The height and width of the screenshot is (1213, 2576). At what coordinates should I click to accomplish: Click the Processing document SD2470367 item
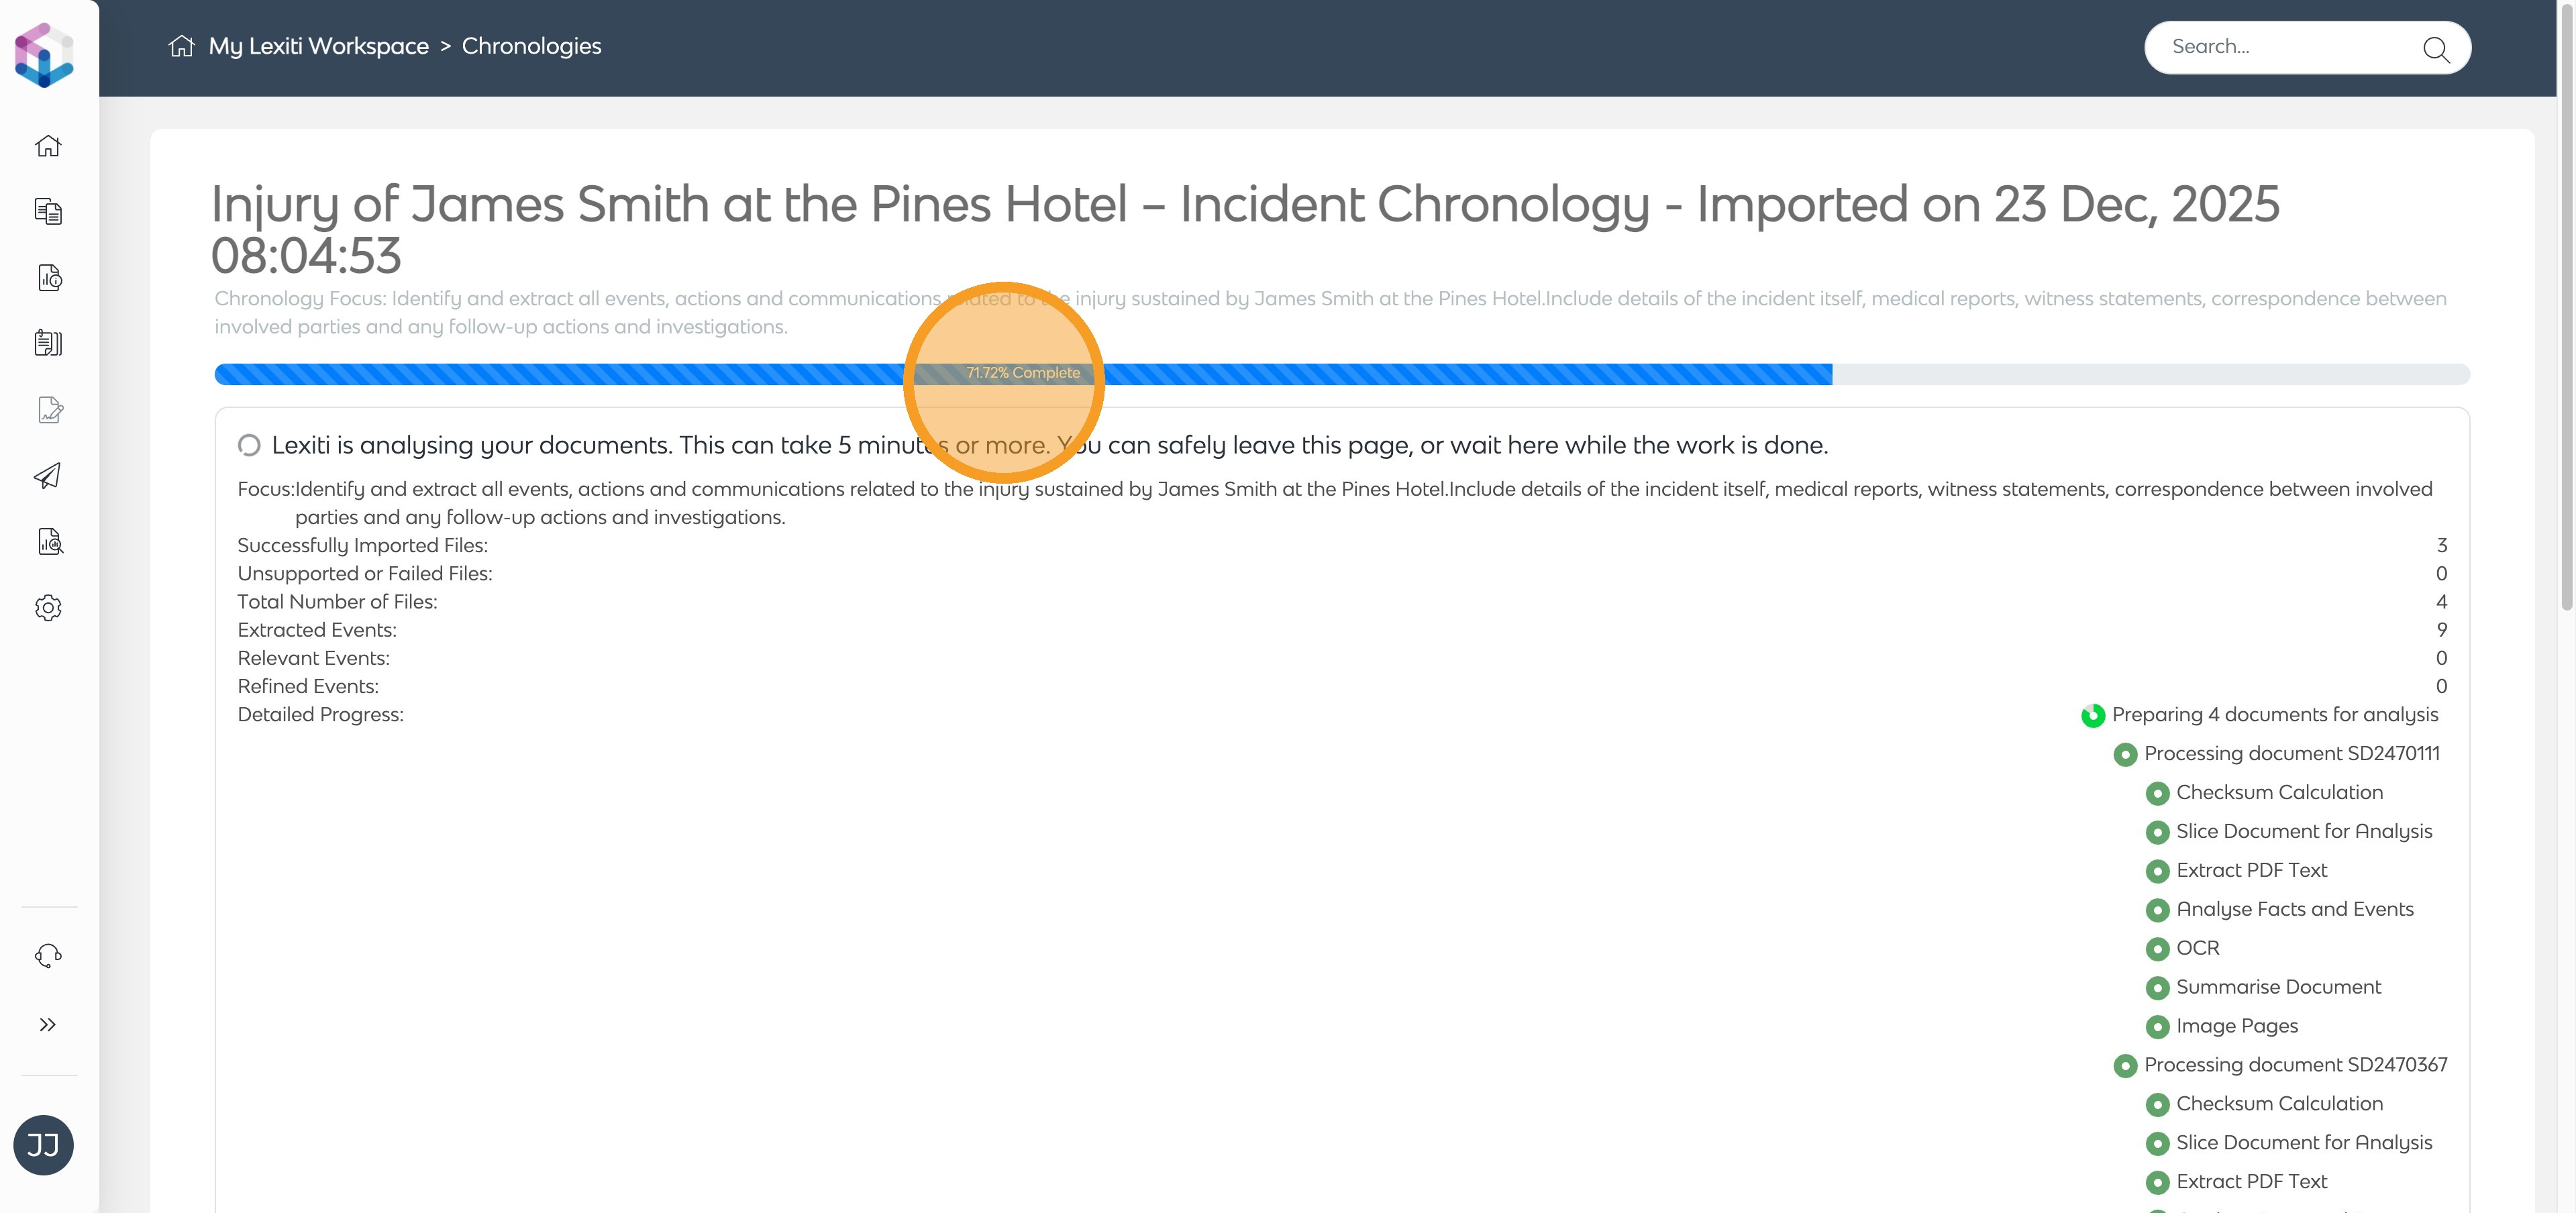click(x=2295, y=1064)
